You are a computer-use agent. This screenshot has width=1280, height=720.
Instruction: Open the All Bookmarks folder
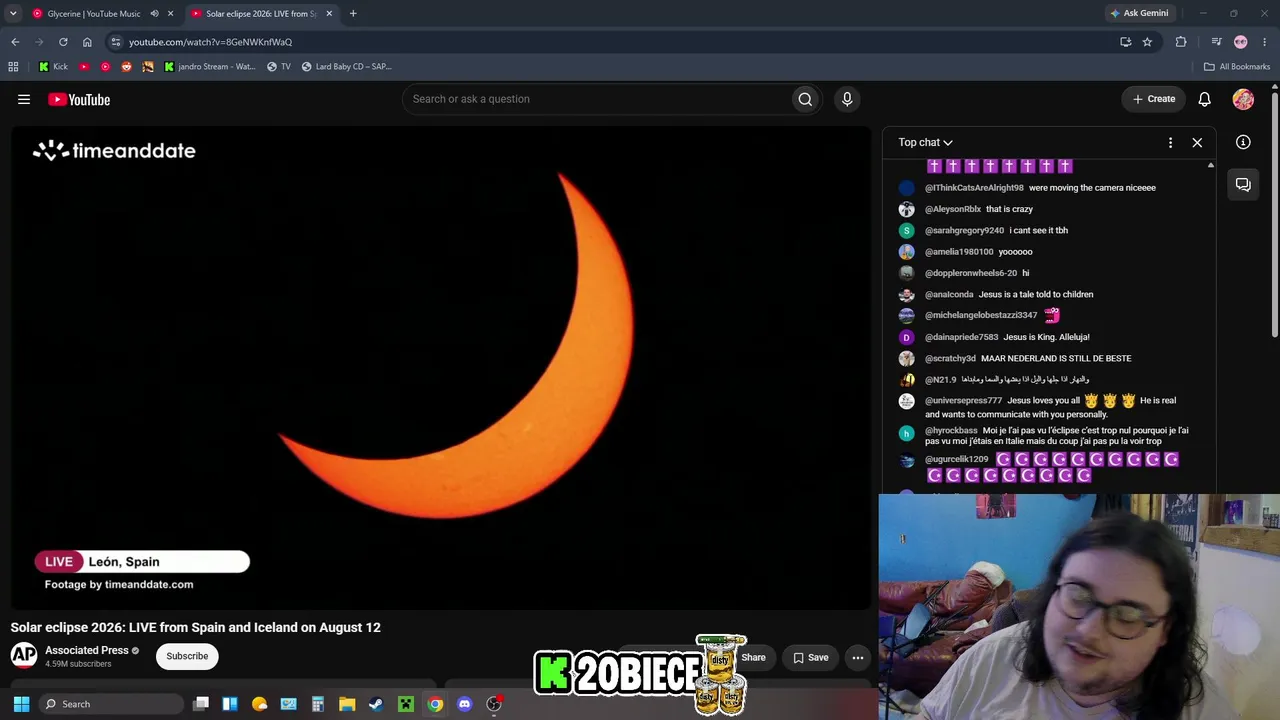pos(1237,67)
